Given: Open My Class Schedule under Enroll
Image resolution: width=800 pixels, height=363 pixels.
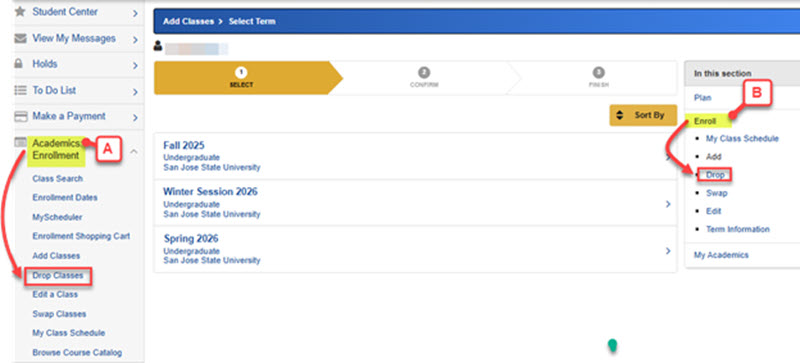Looking at the screenshot, I should [x=742, y=138].
